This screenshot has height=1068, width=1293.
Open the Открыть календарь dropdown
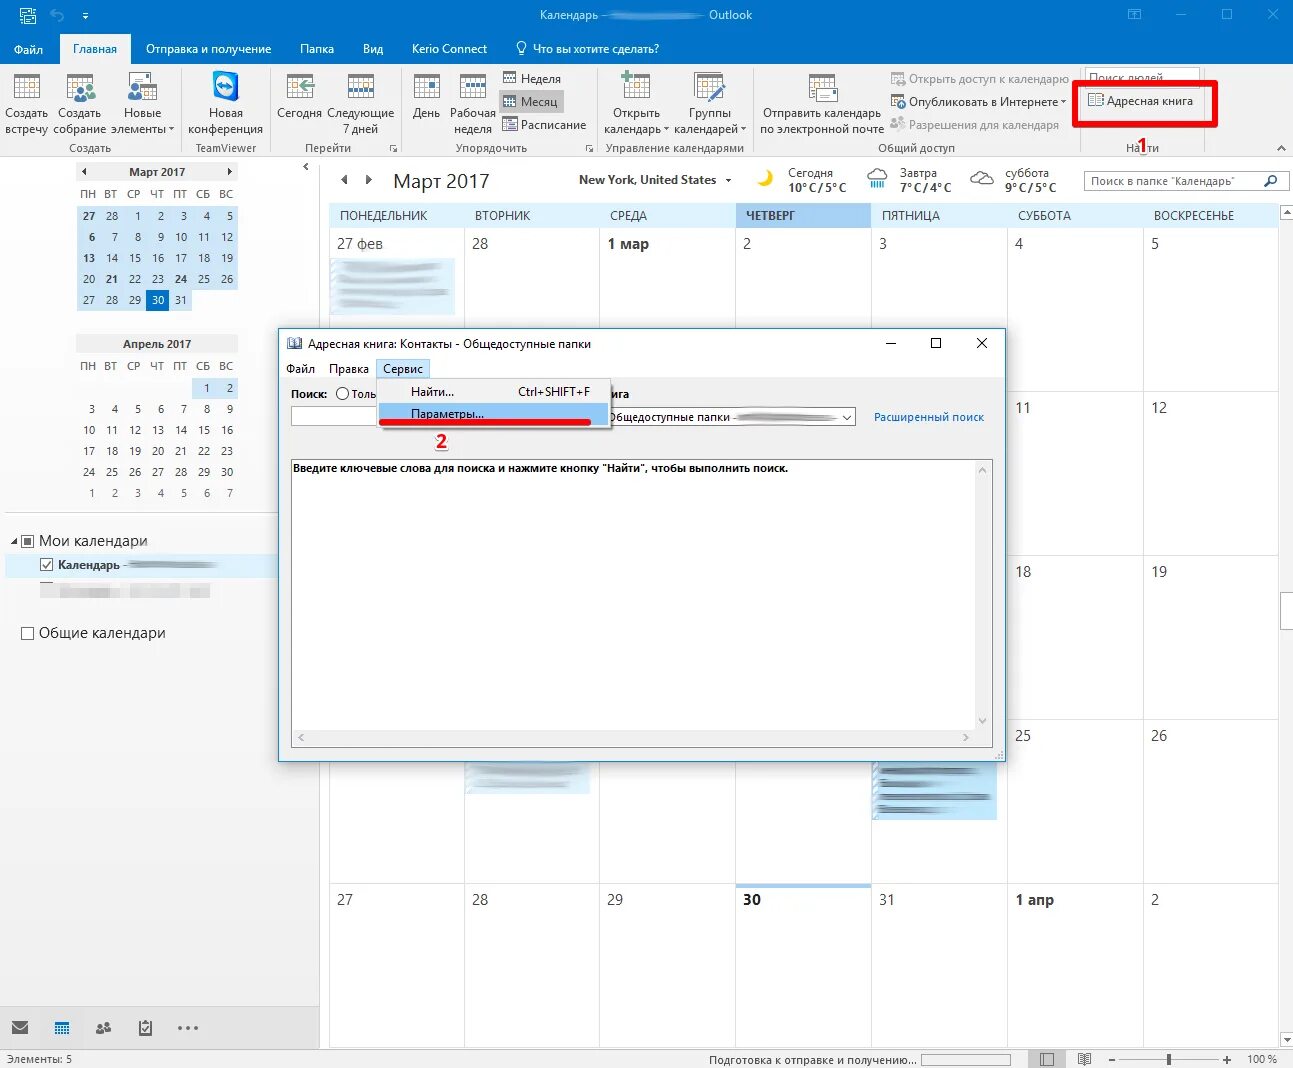pos(636,103)
